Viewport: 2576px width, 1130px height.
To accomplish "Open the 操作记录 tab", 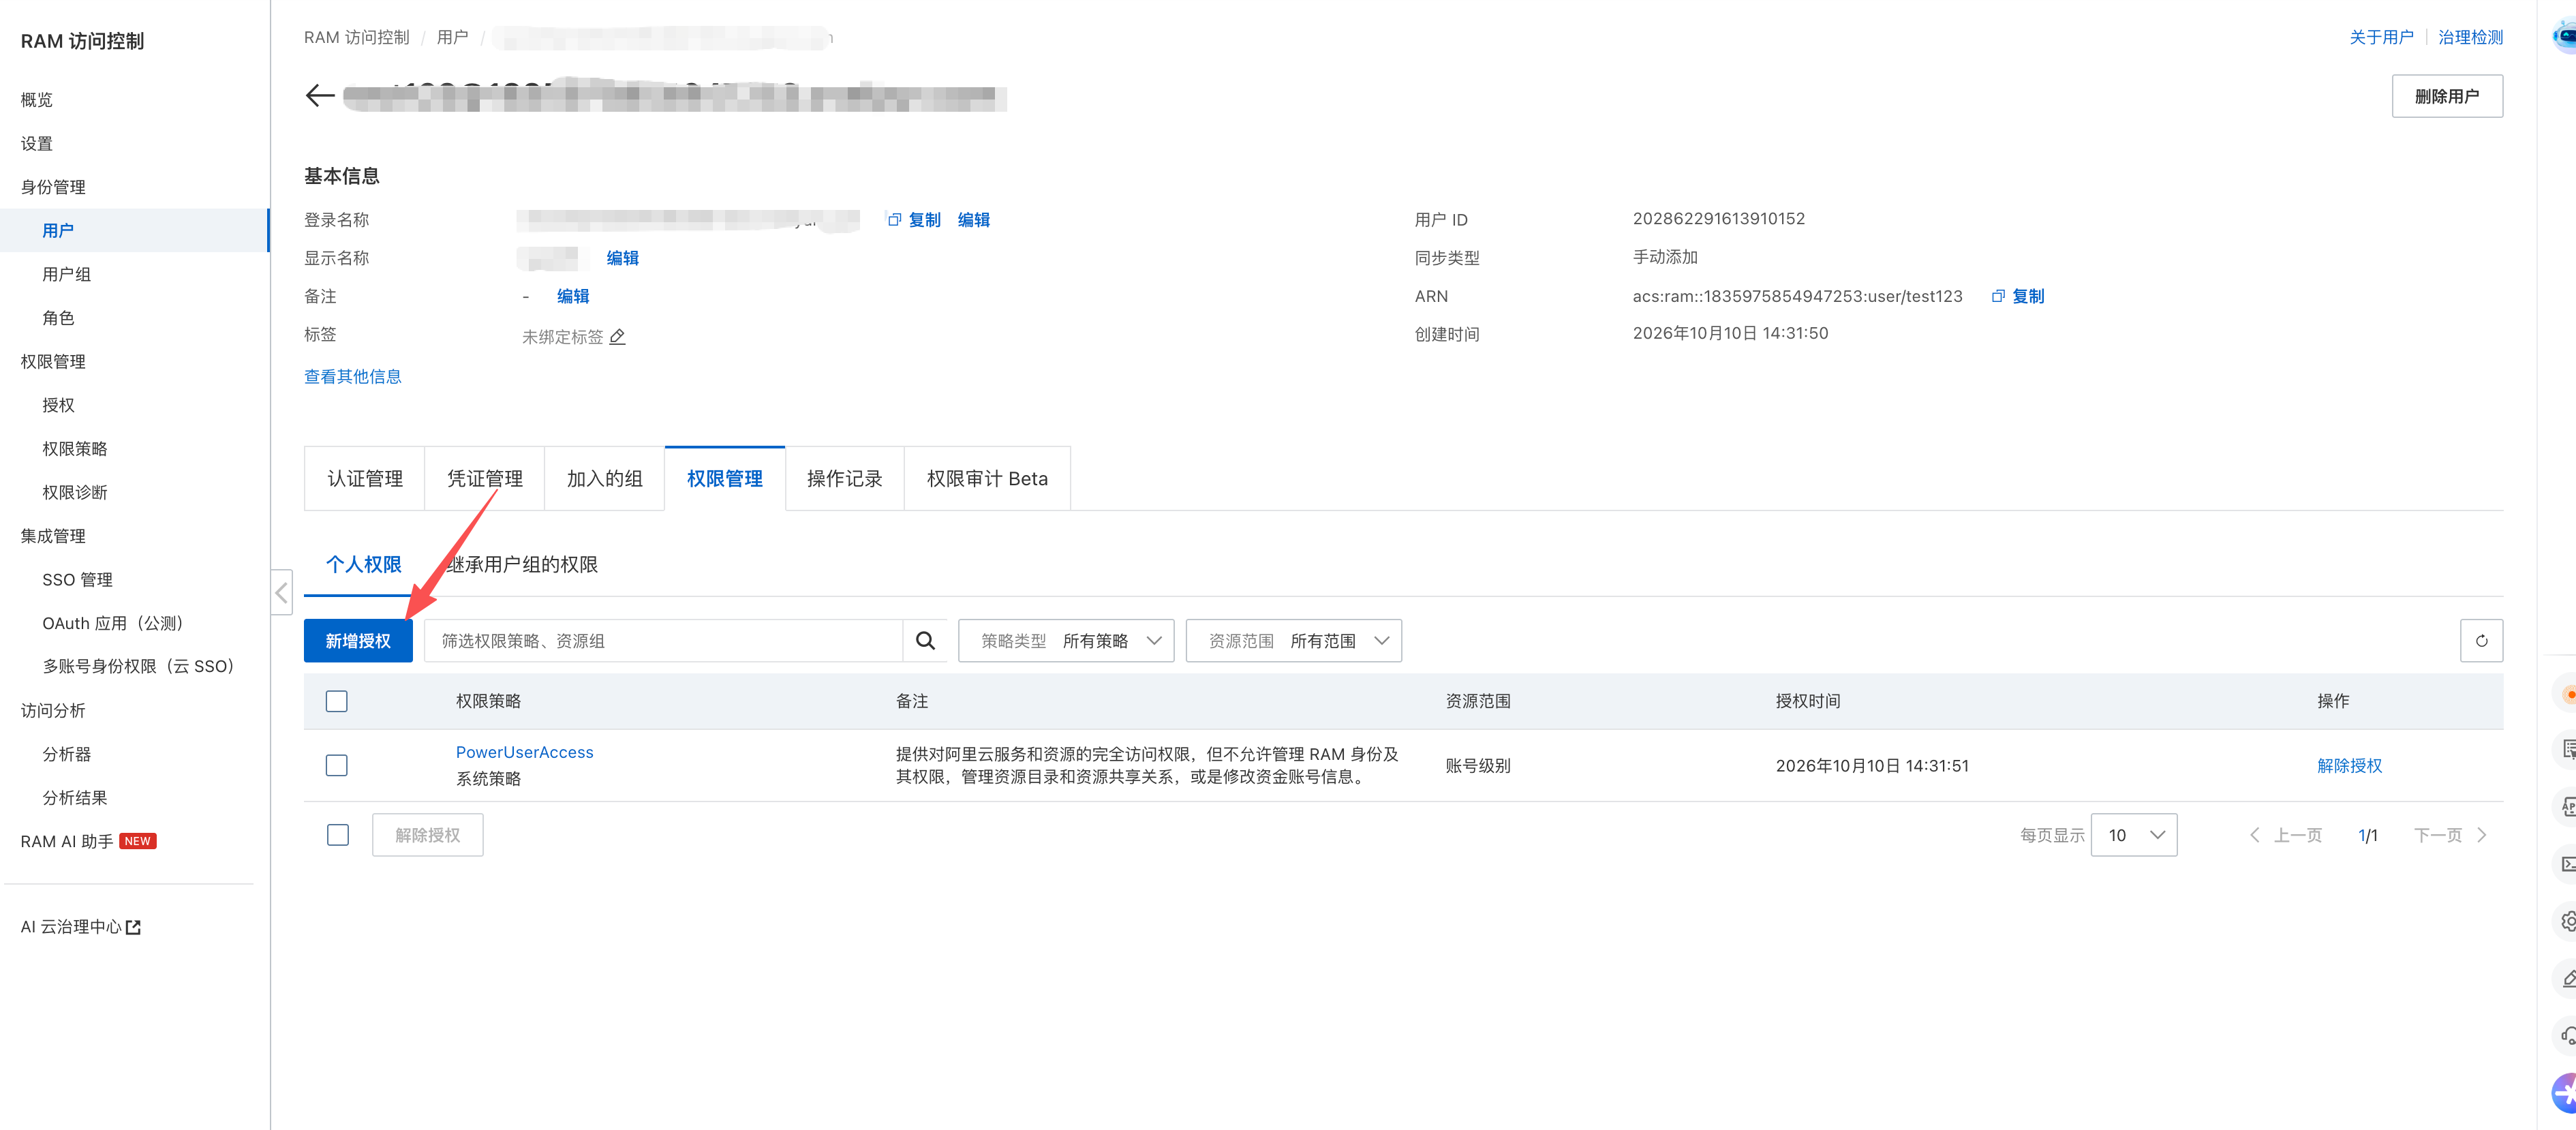I will pos(845,479).
